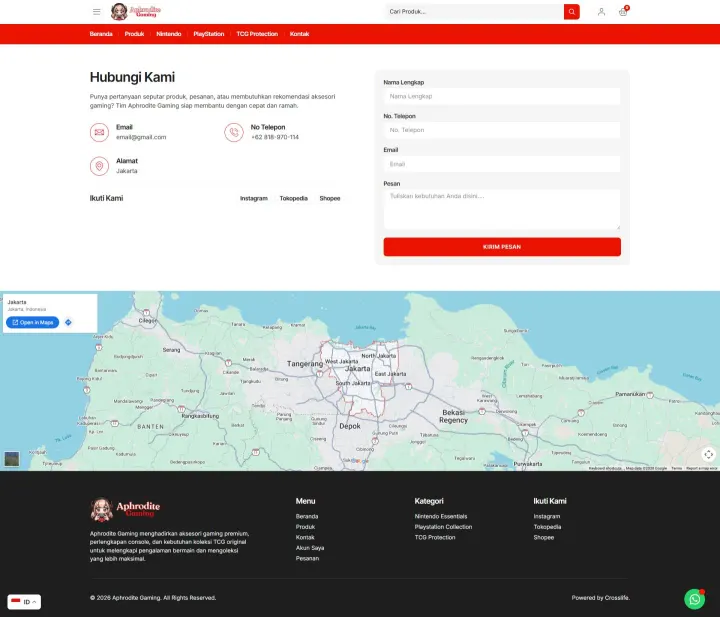Viewport: 720px width, 617px height.
Task: Open the hamburger menu icon
Action: pos(96,12)
